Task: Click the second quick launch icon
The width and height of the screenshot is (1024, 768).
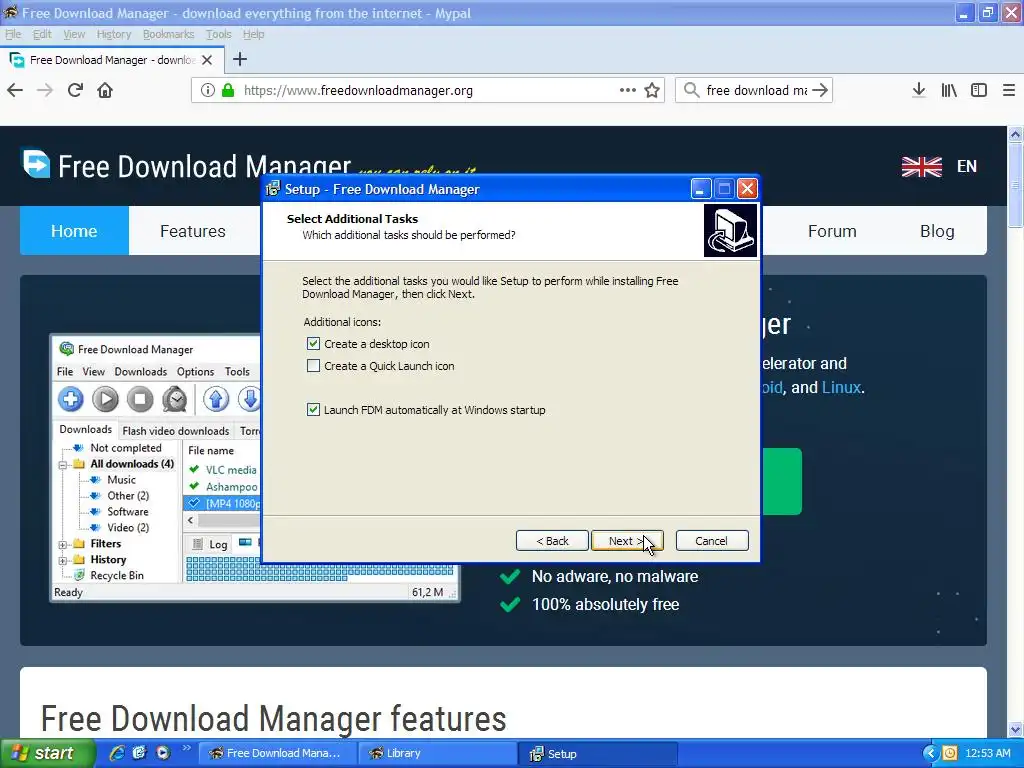Action: [139, 753]
